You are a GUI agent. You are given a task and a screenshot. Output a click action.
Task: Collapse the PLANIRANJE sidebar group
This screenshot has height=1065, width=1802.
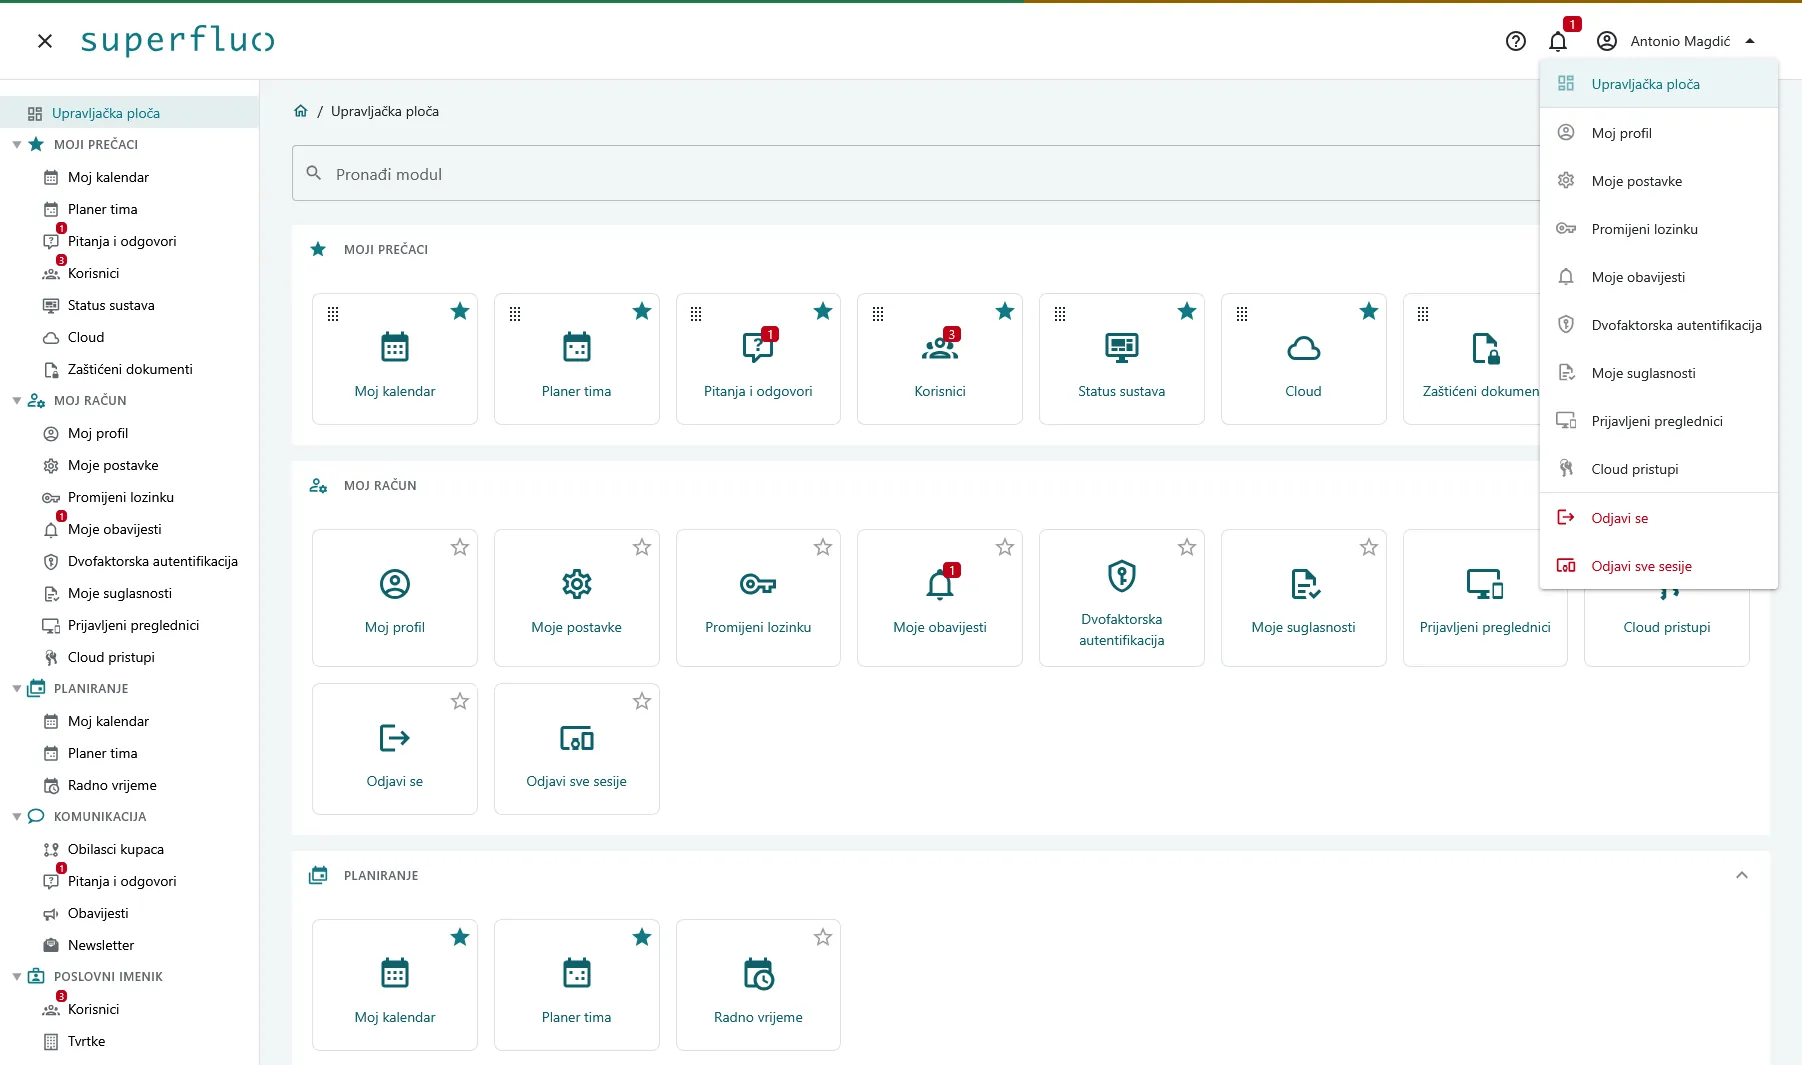tap(17, 689)
